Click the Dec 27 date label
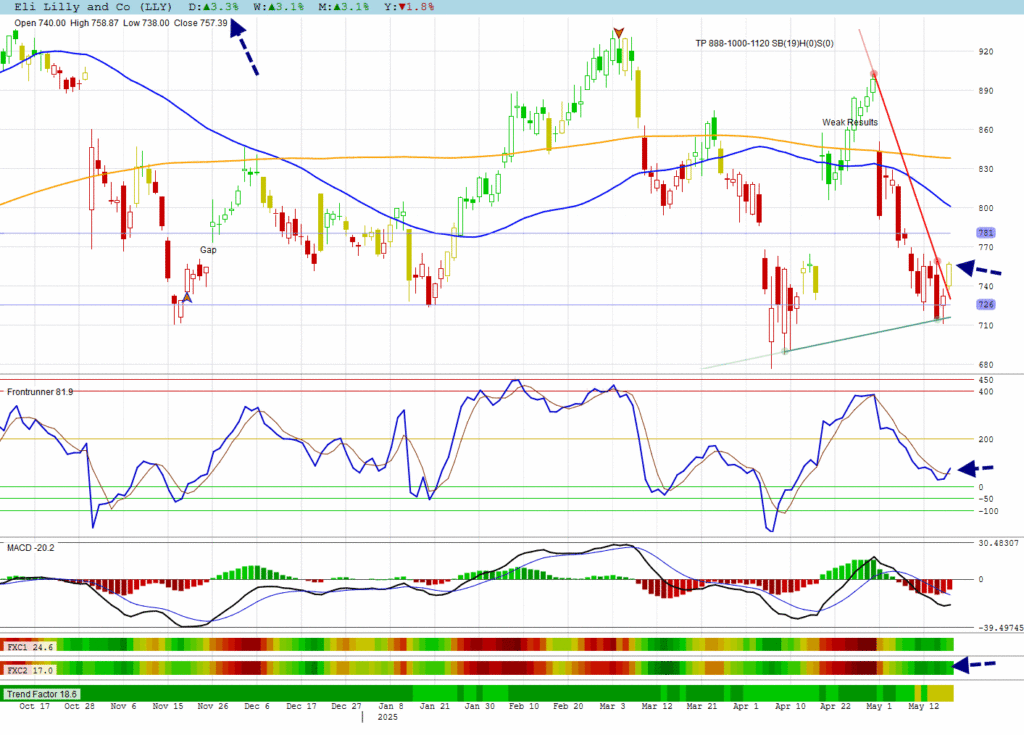This screenshot has height=735, width=1024. pos(346,706)
